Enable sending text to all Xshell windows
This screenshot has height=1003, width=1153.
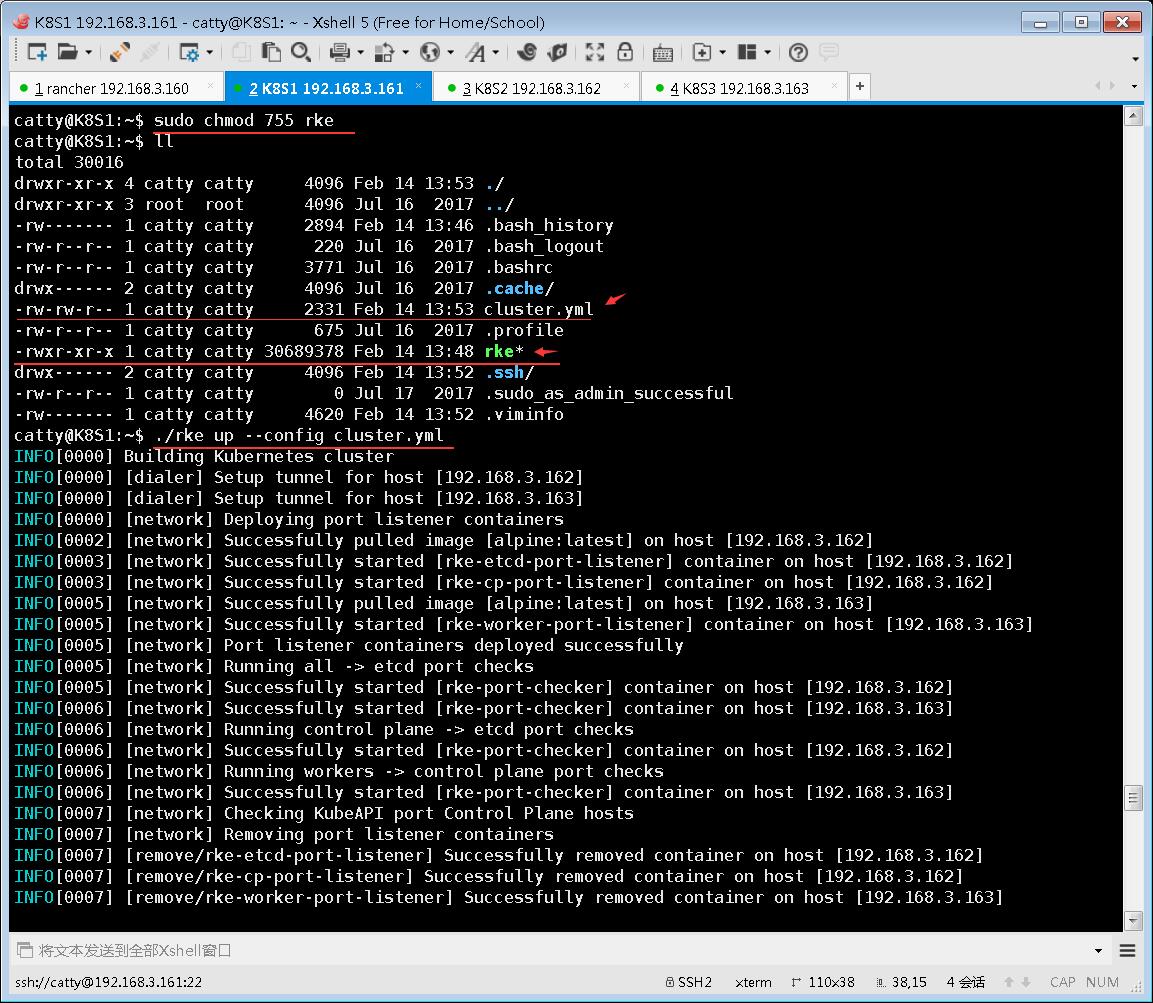click(28, 950)
